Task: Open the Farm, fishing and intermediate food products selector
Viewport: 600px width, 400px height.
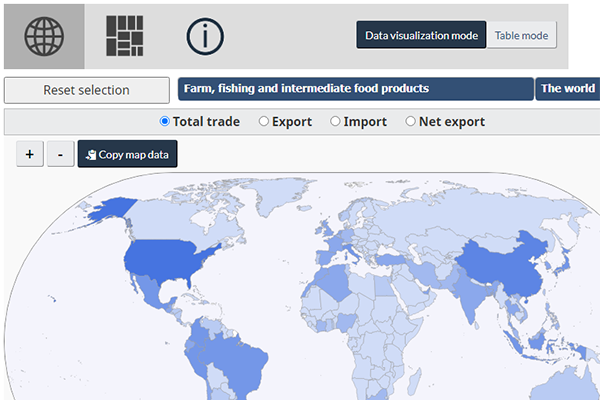Action: click(x=355, y=89)
